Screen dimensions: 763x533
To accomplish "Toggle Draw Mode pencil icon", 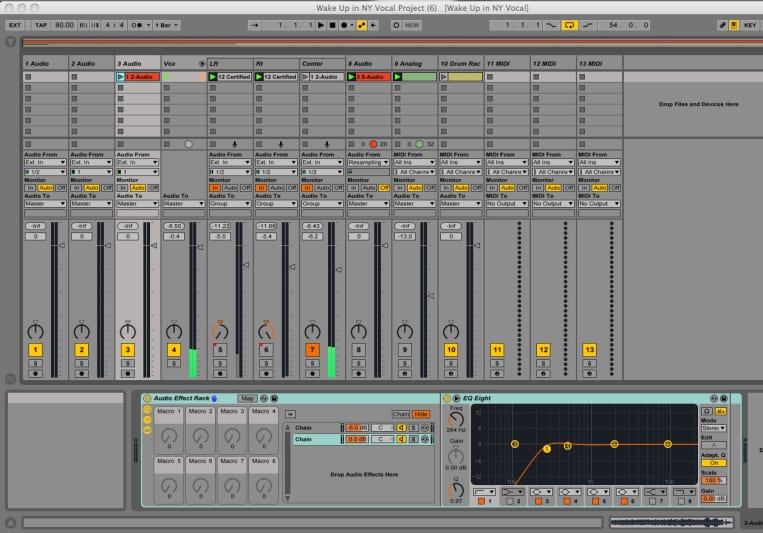I will [723, 25].
